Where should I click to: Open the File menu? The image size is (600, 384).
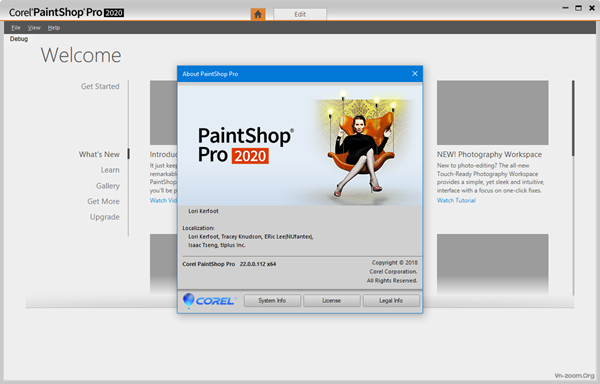point(16,28)
